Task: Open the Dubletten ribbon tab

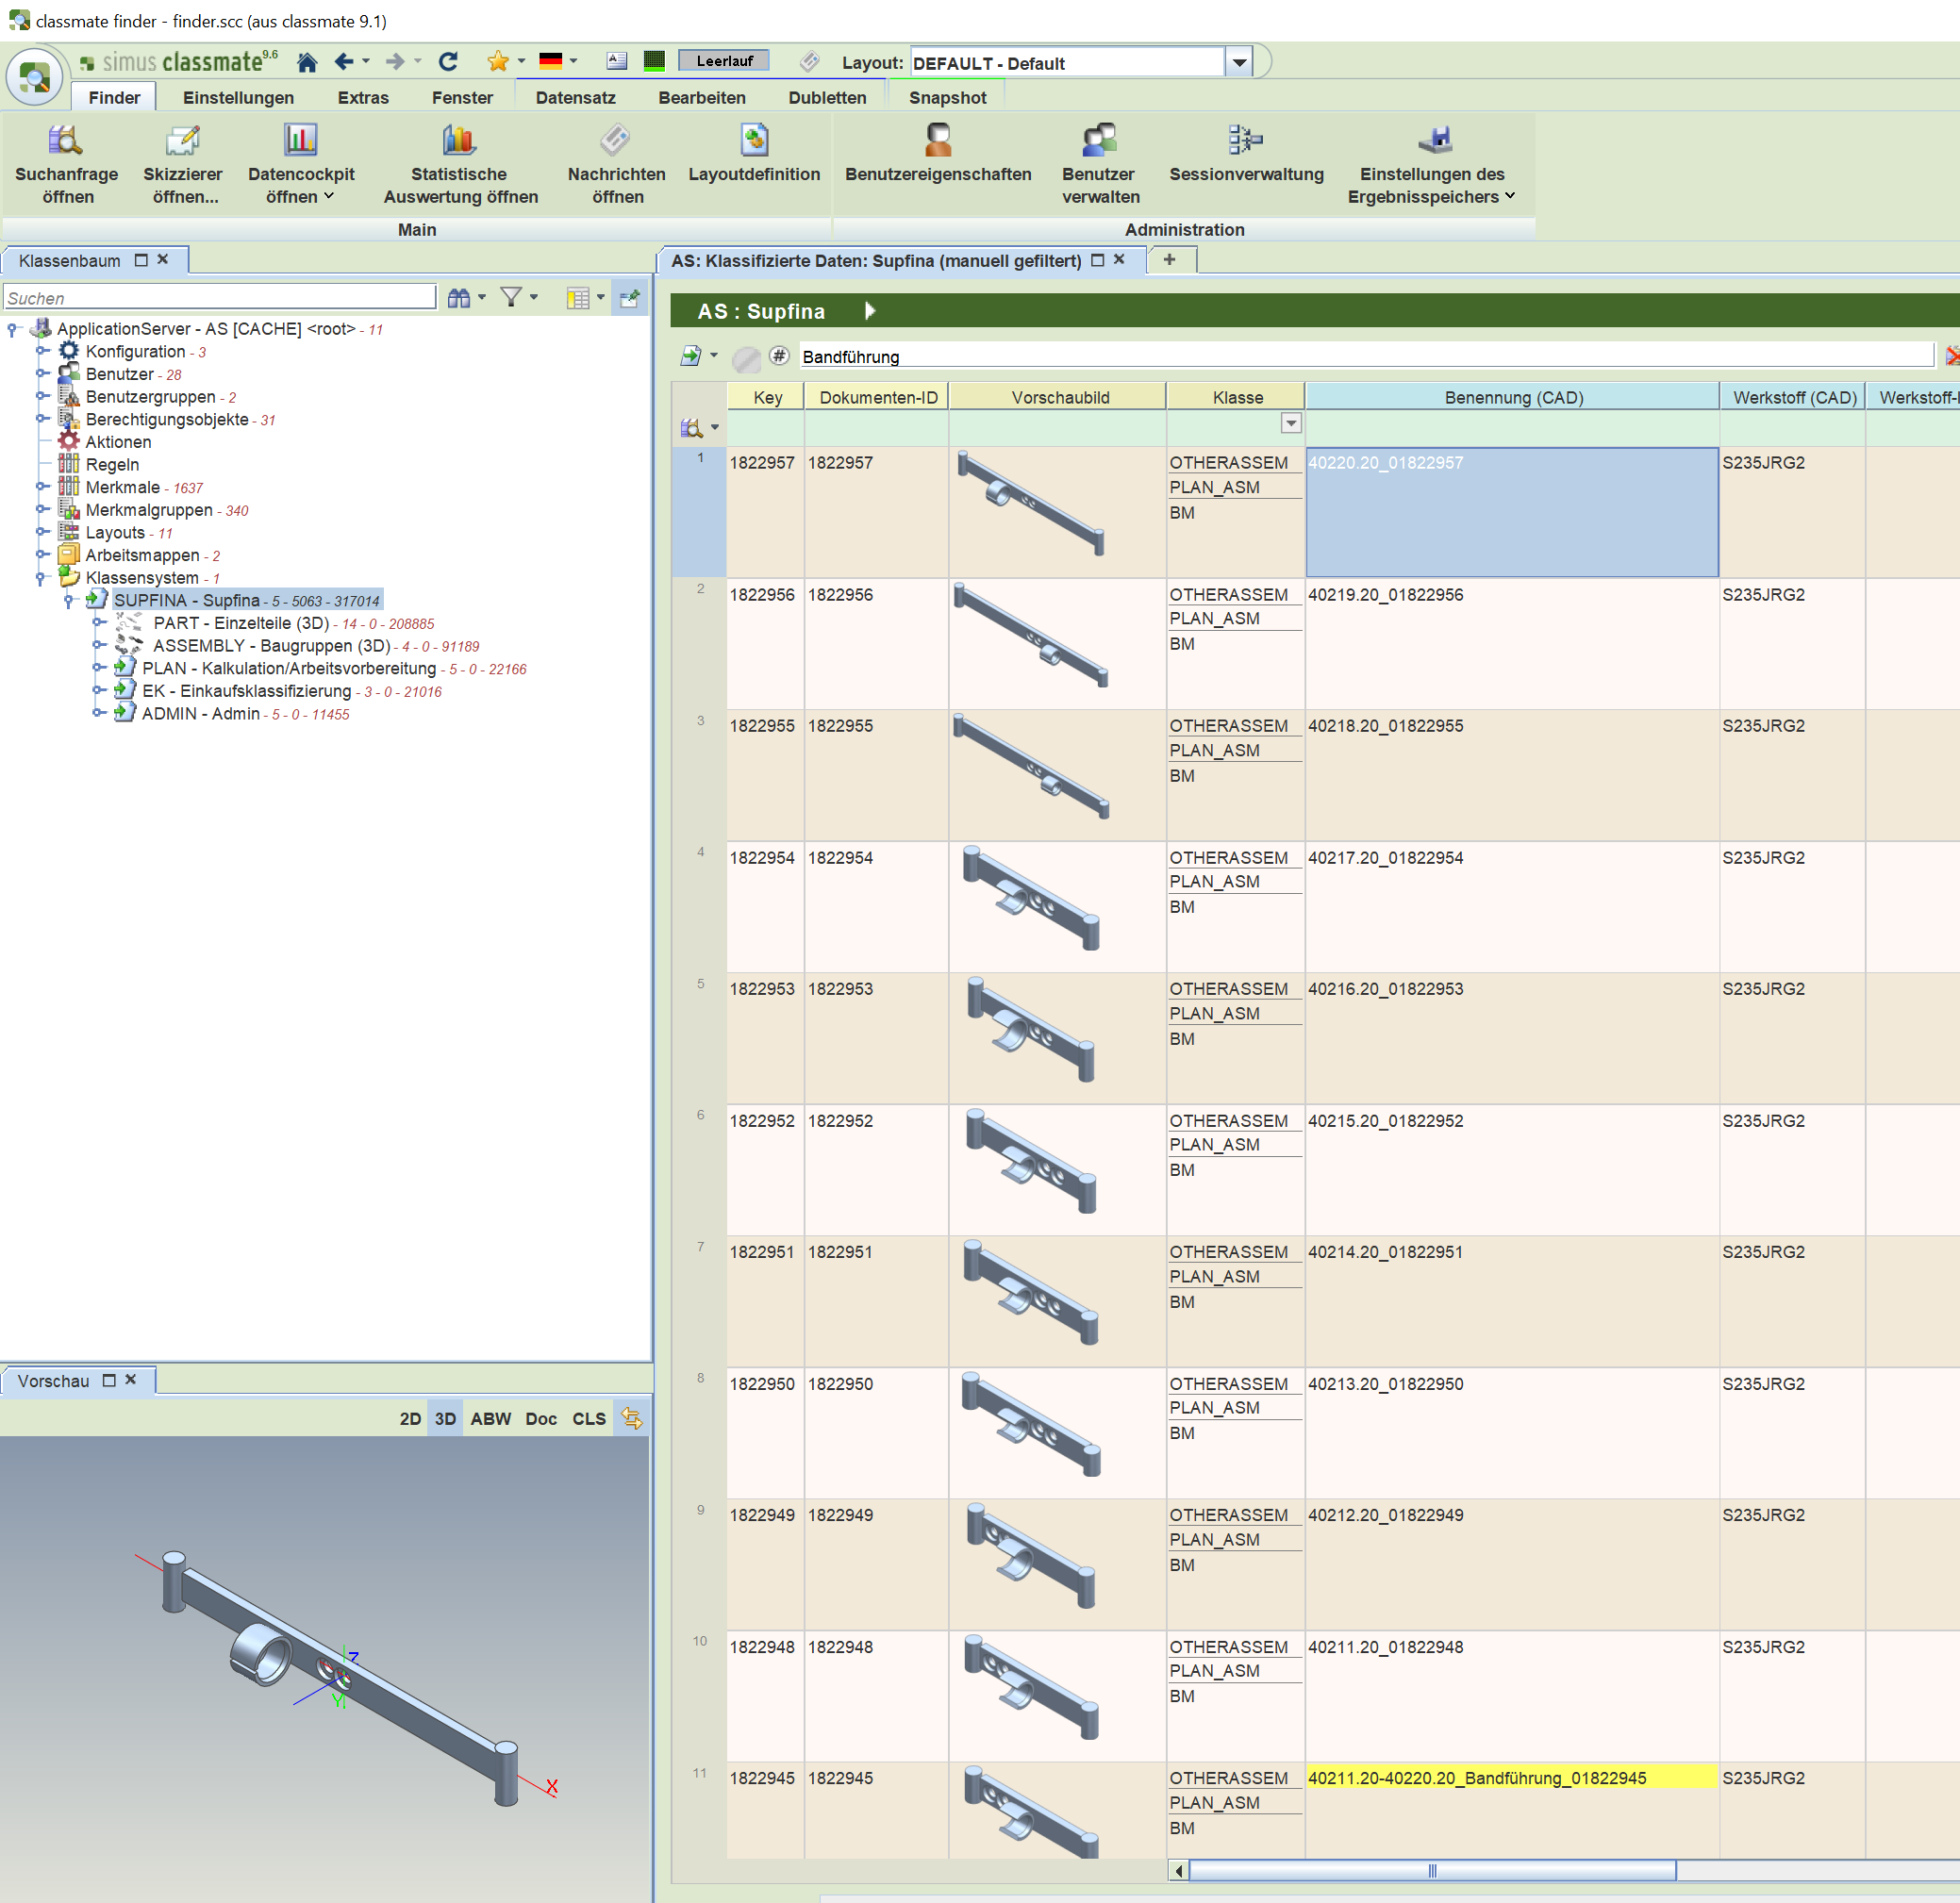Action: [x=827, y=98]
